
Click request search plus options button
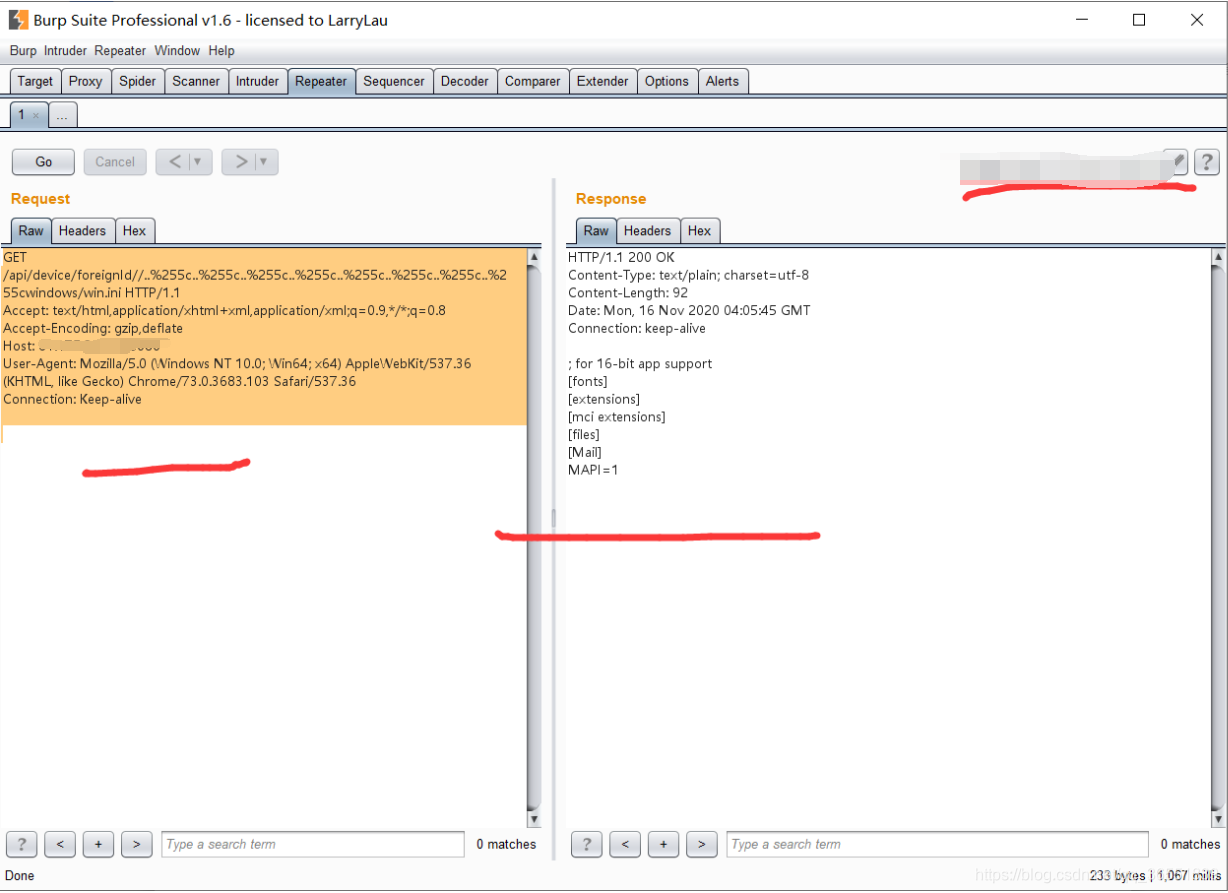point(98,844)
